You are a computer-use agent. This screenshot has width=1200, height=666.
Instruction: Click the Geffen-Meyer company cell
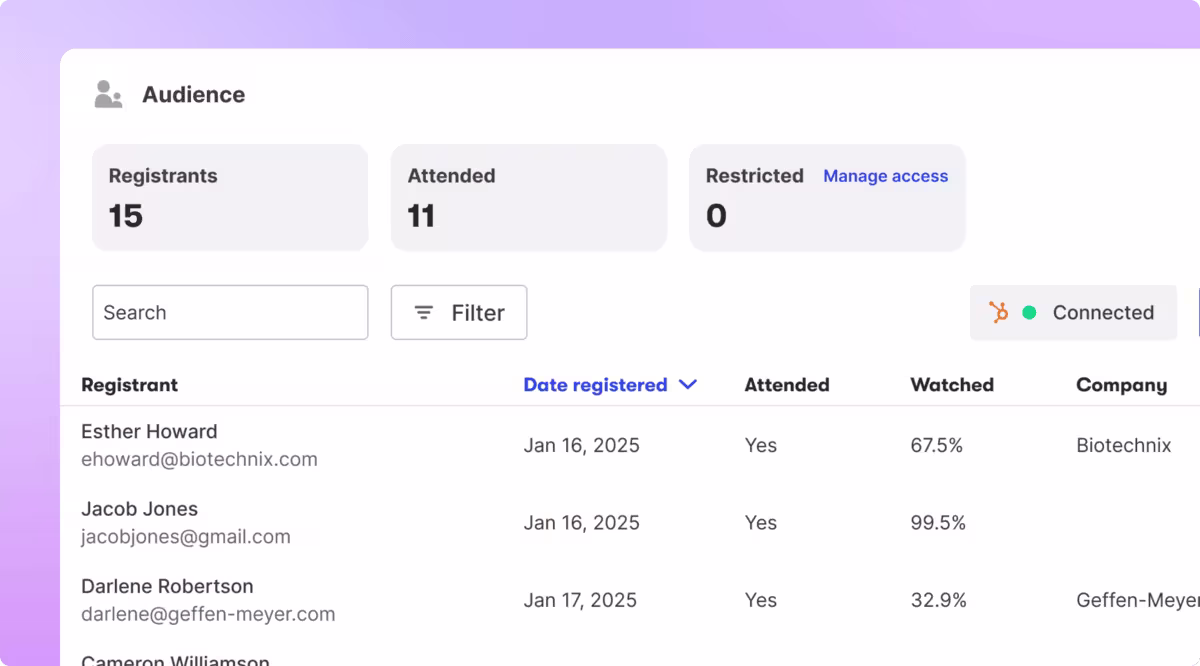point(1138,600)
